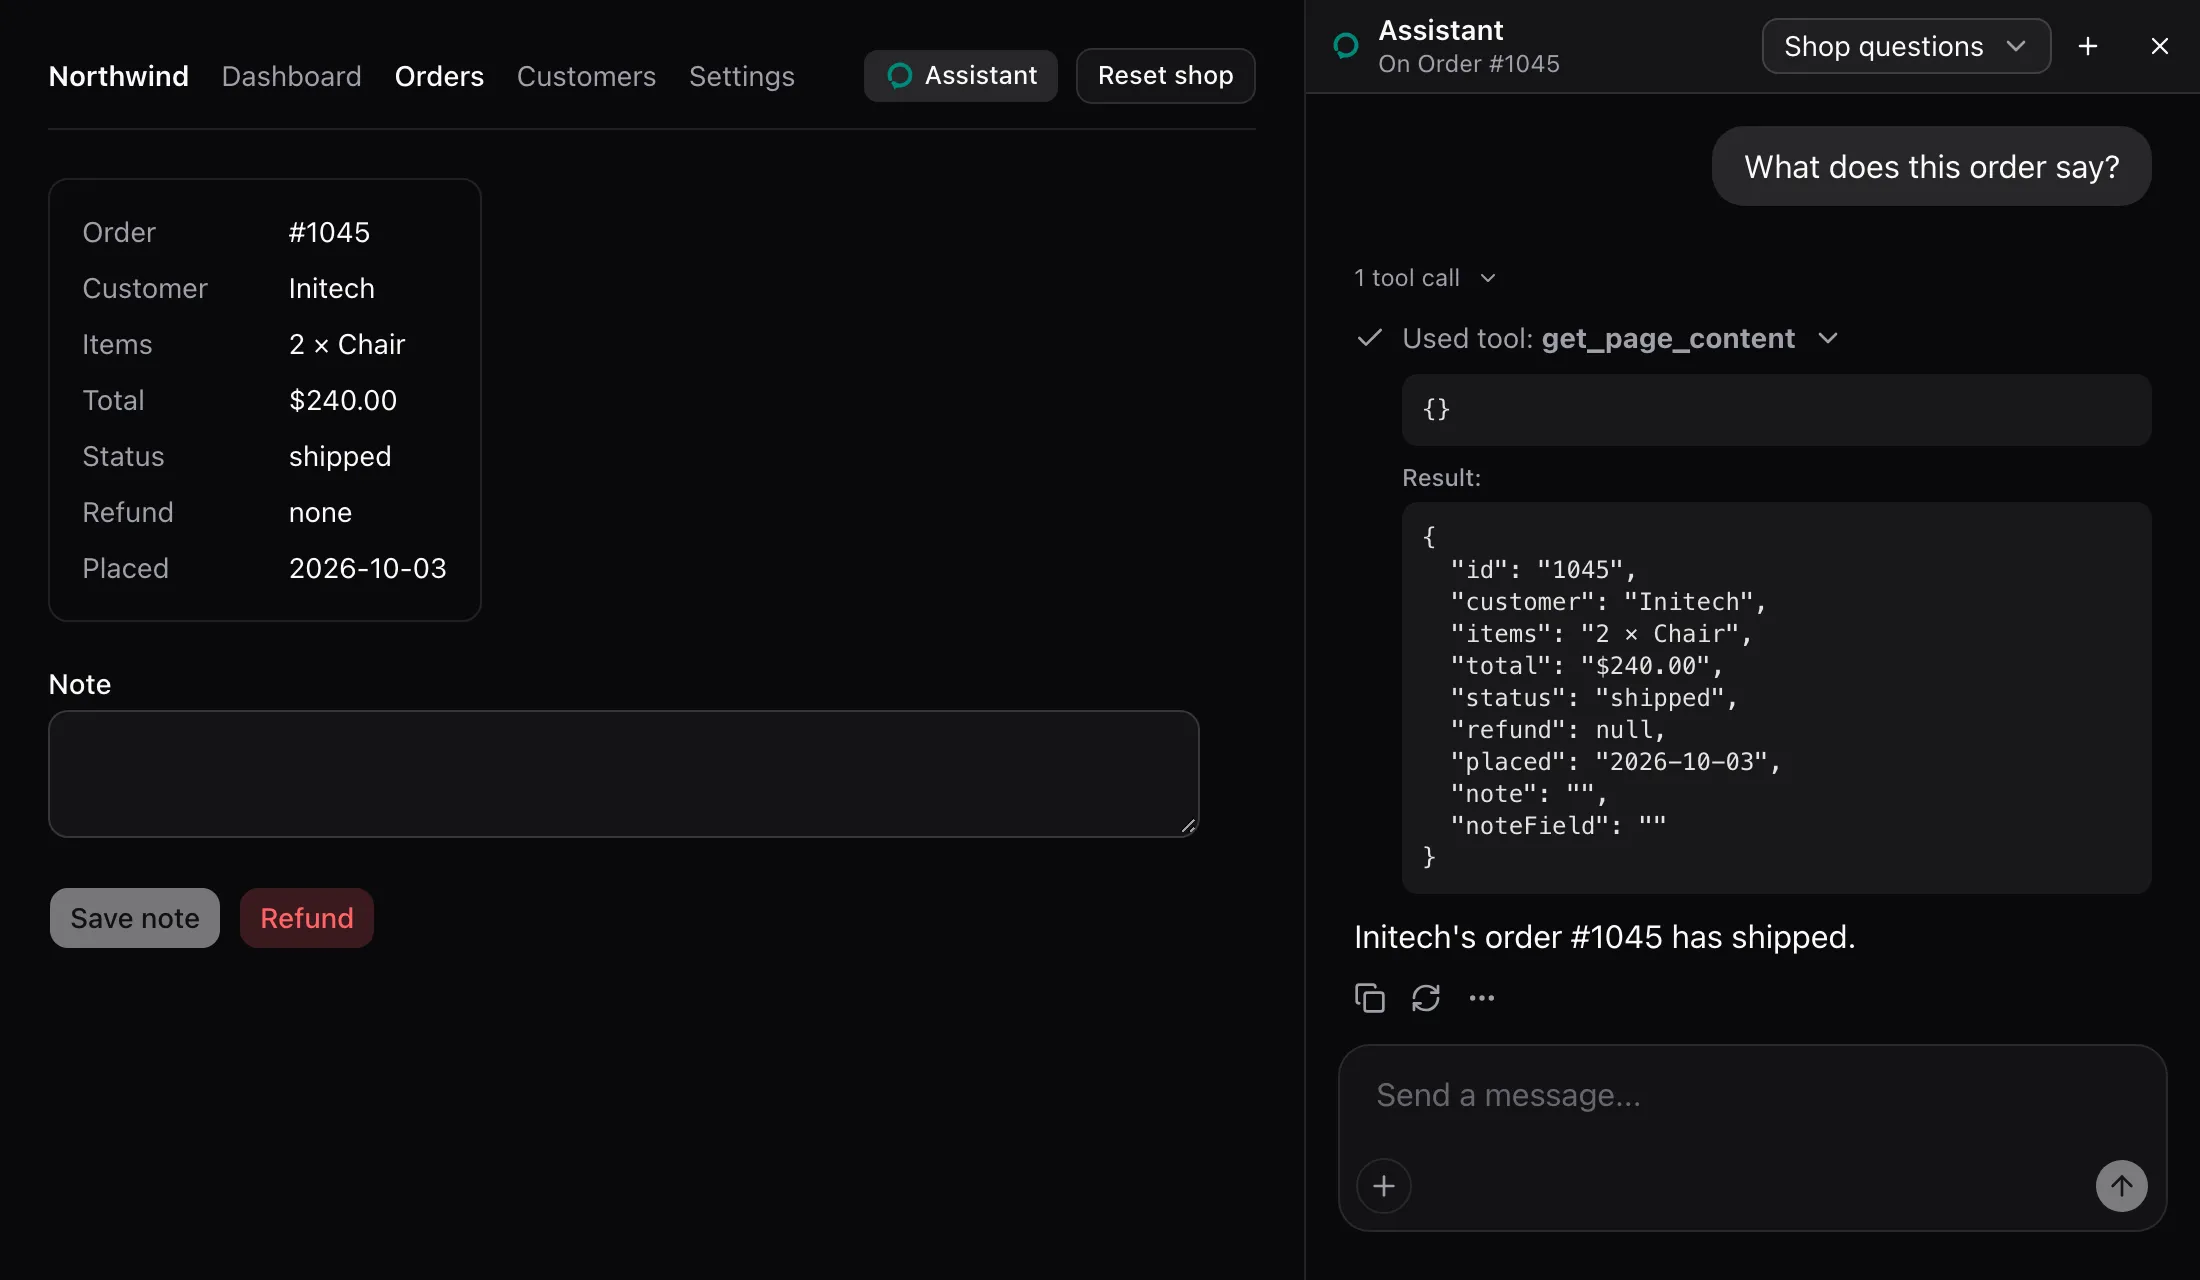The width and height of the screenshot is (2200, 1280).
Task: Click Save note
Action: (135, 918)
